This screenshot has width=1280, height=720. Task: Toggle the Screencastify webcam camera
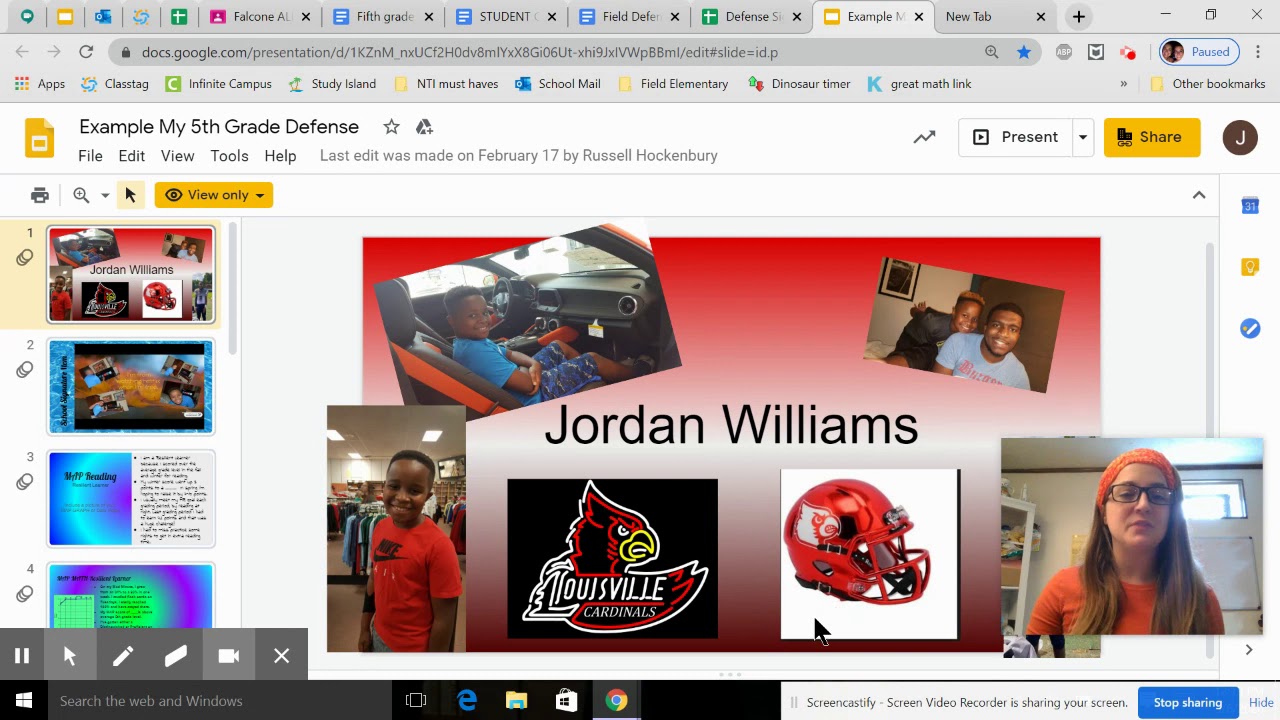pos(229,656)
